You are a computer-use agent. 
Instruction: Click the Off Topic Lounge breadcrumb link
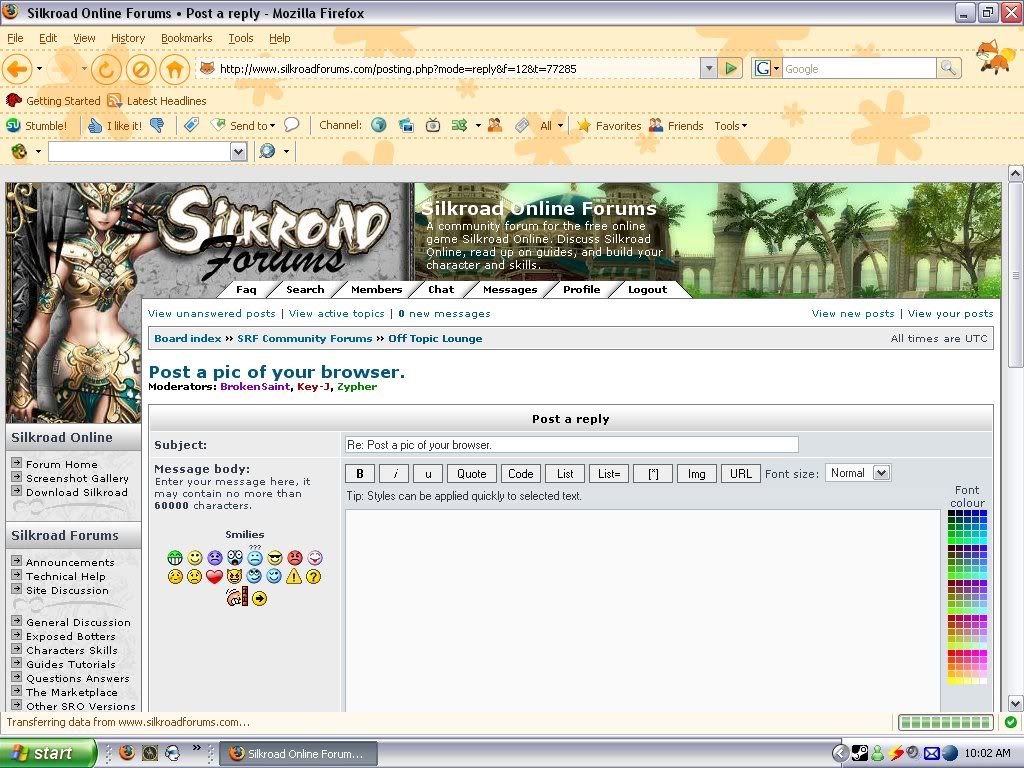(435, 339)
